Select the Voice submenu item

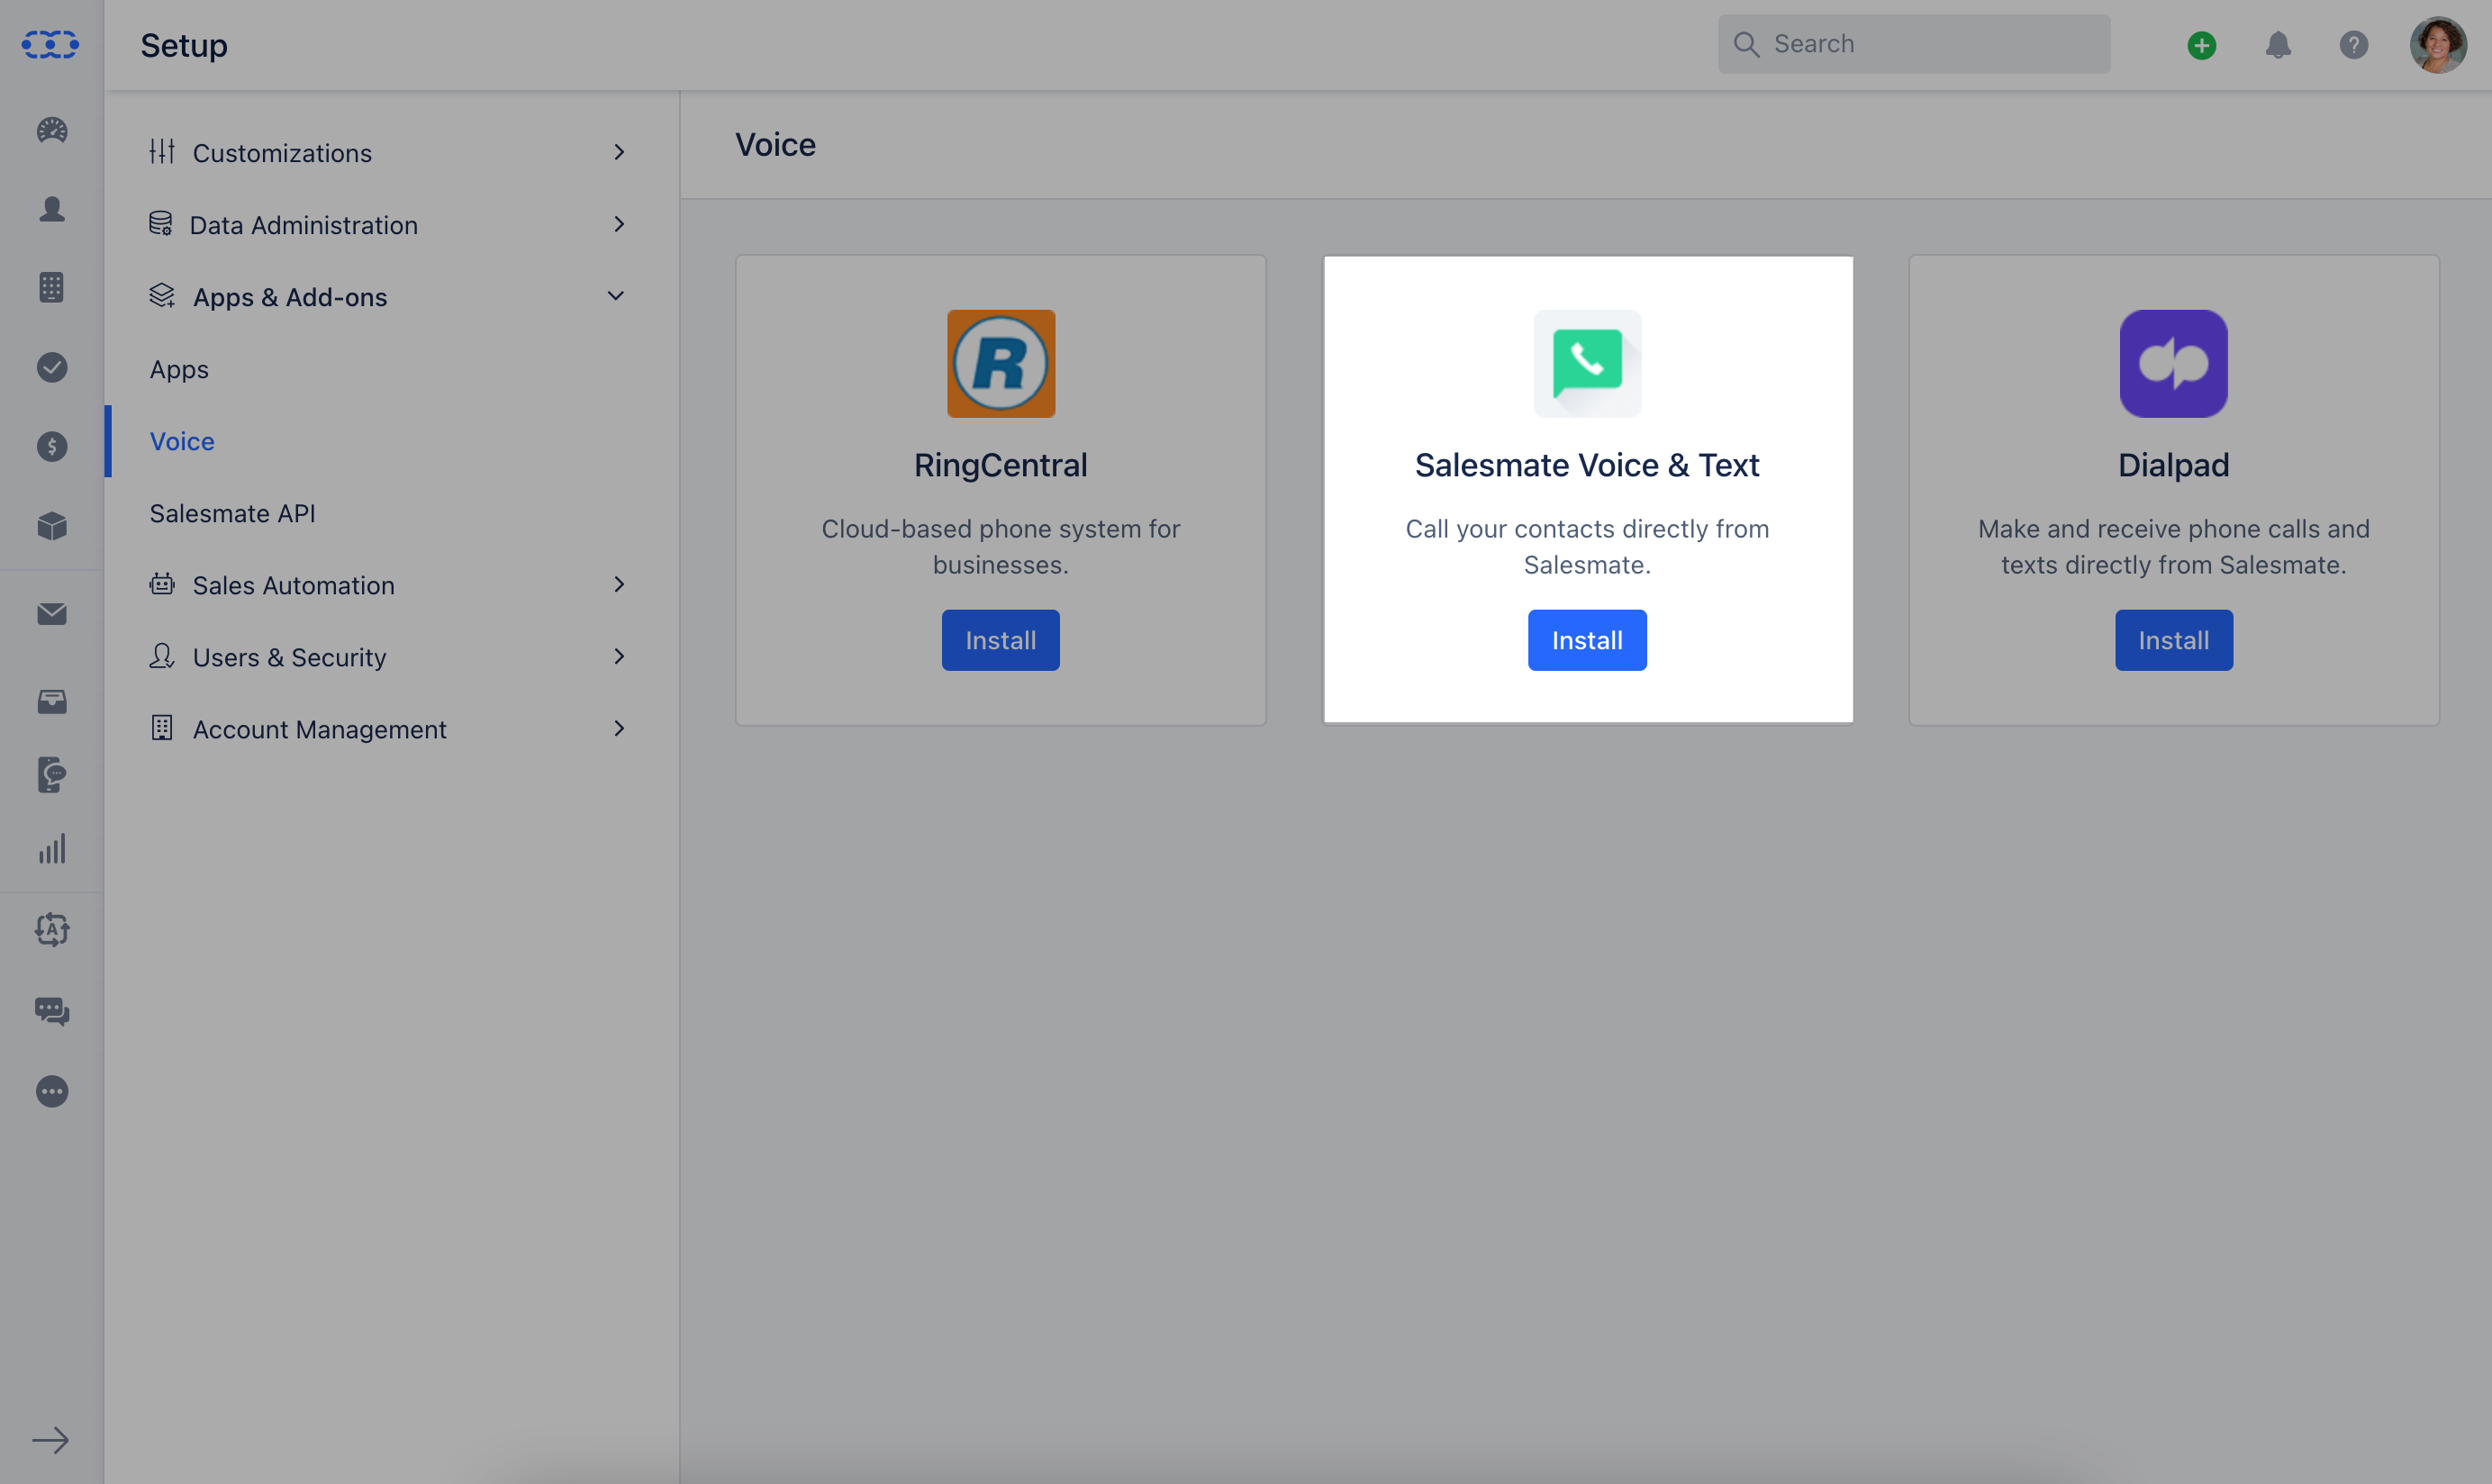182,441
